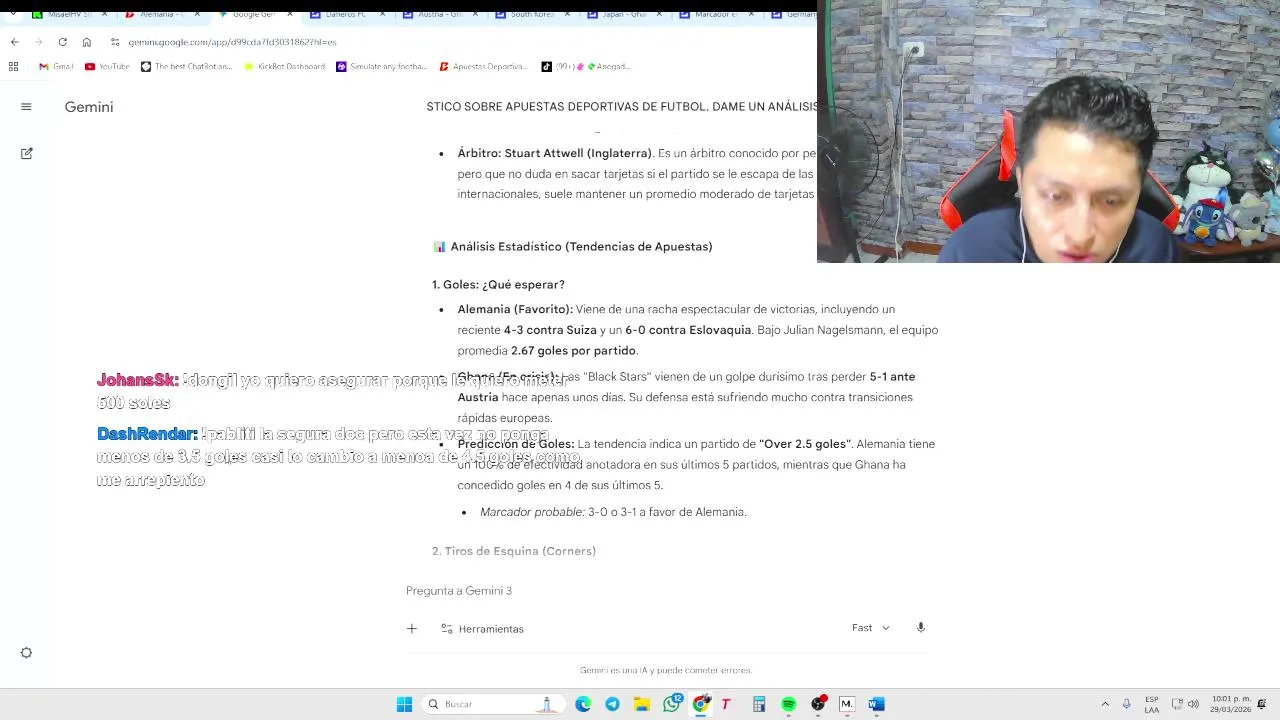The height and width of the screenshot is (720, 1280).
Task: Reload the current page
Action: (x=62, y=42)
